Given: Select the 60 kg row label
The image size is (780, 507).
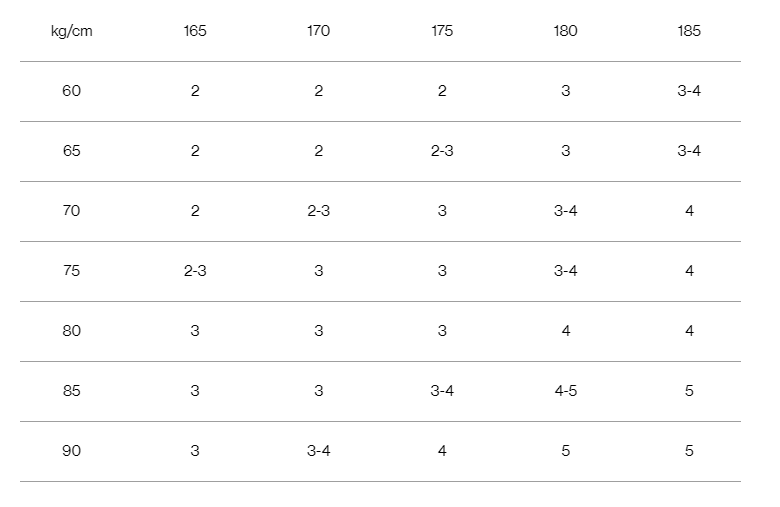Looking at the screenshot, I should point(71,91).
